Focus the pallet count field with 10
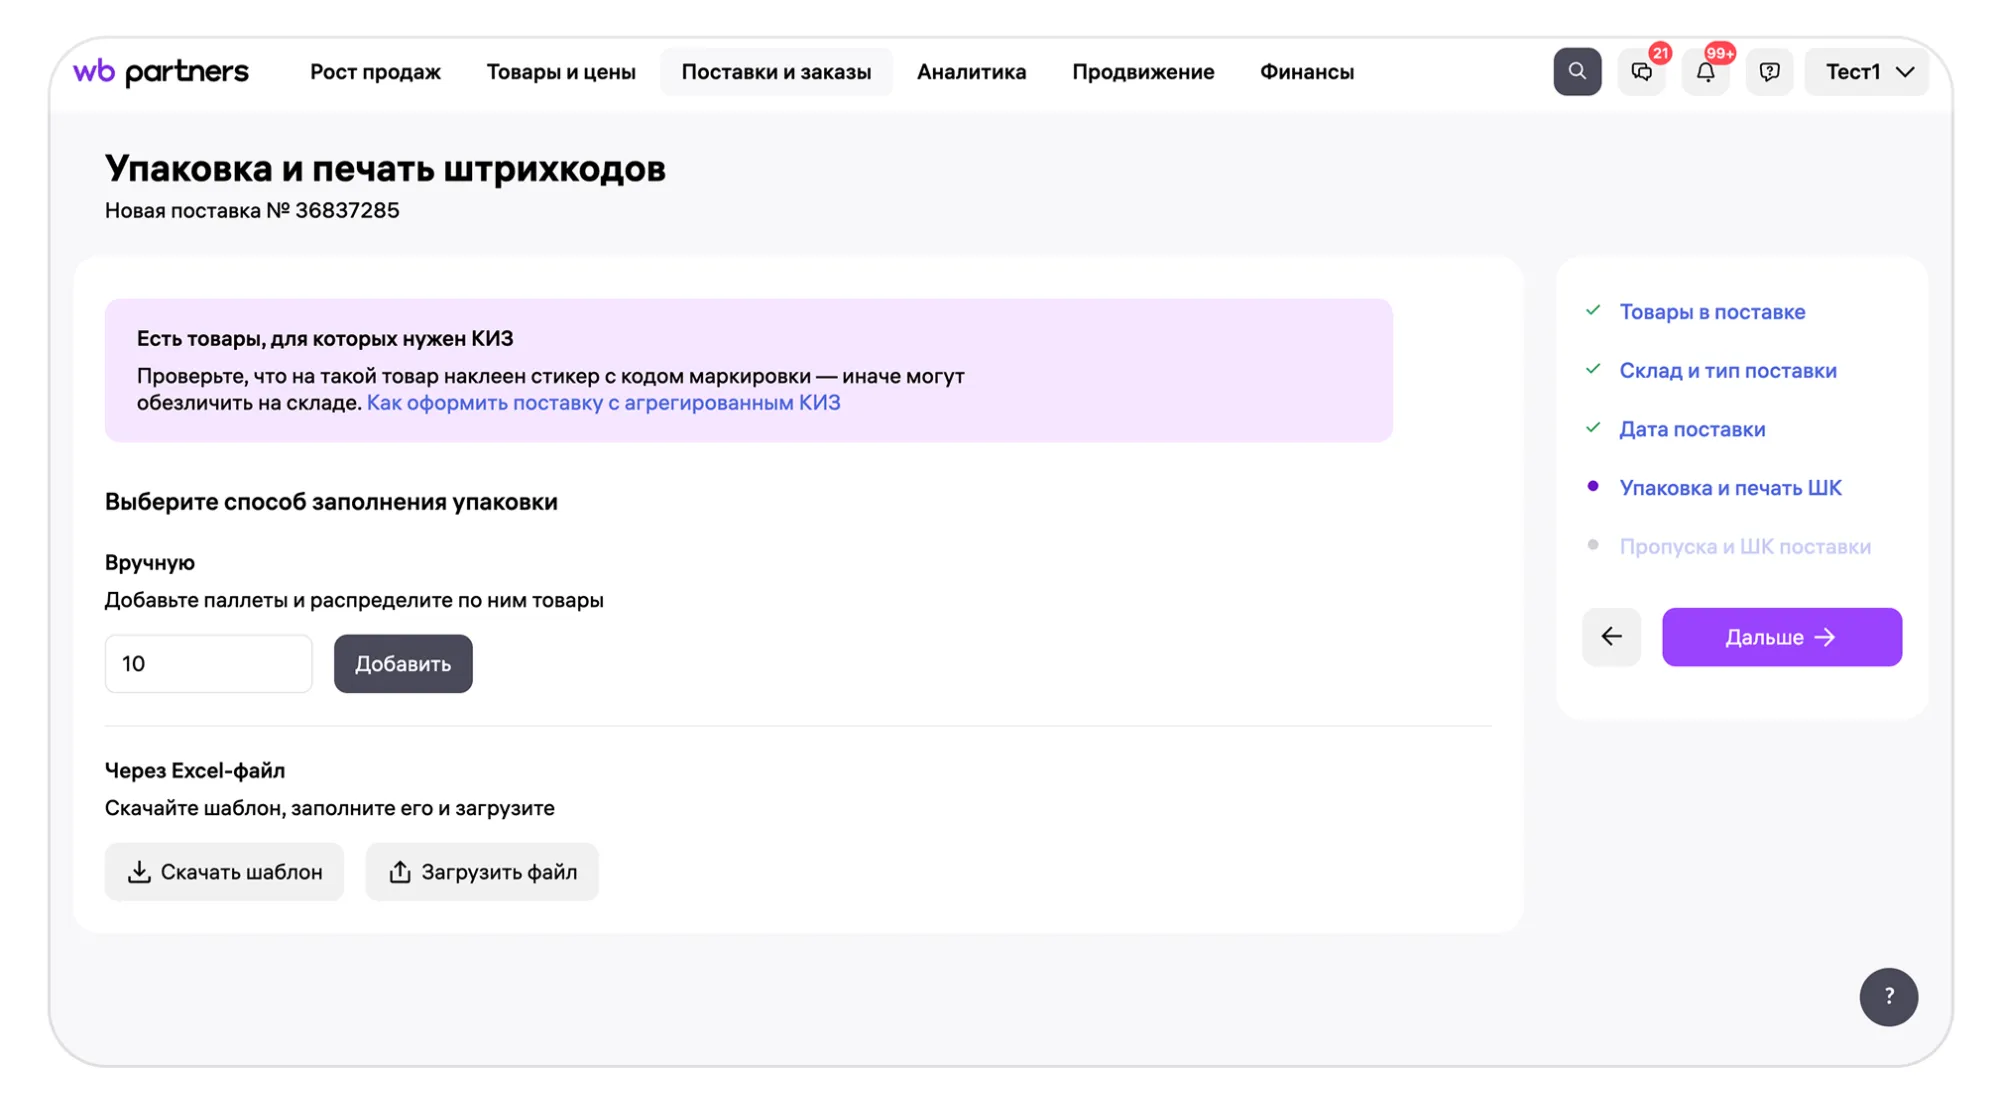This screenshot has width=1999, height=1104. [208, 664]
